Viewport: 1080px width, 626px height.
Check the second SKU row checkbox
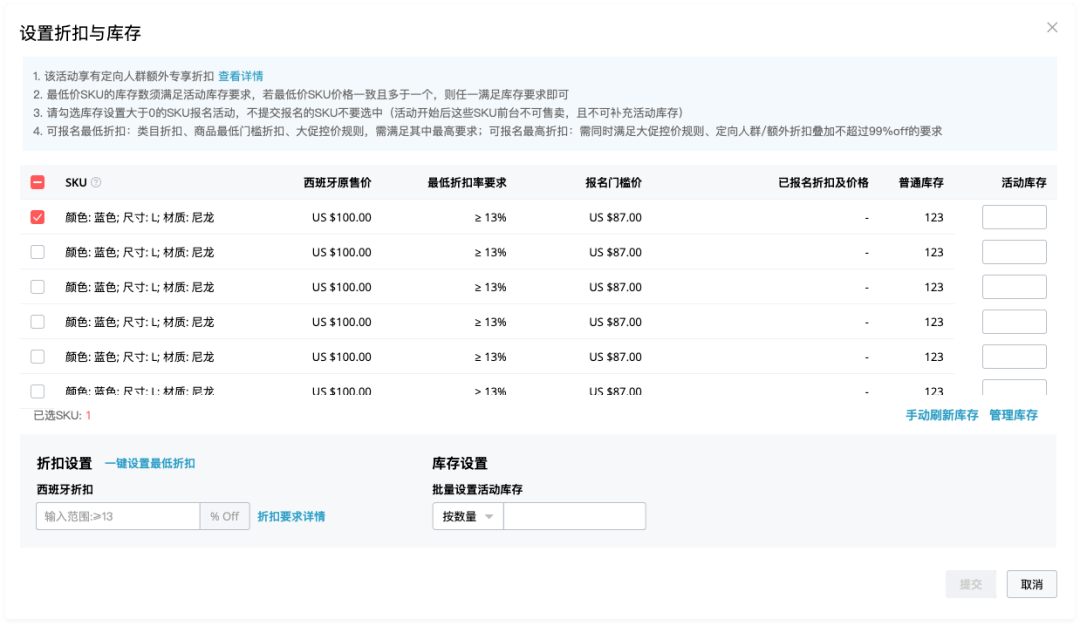coord(38,252)
